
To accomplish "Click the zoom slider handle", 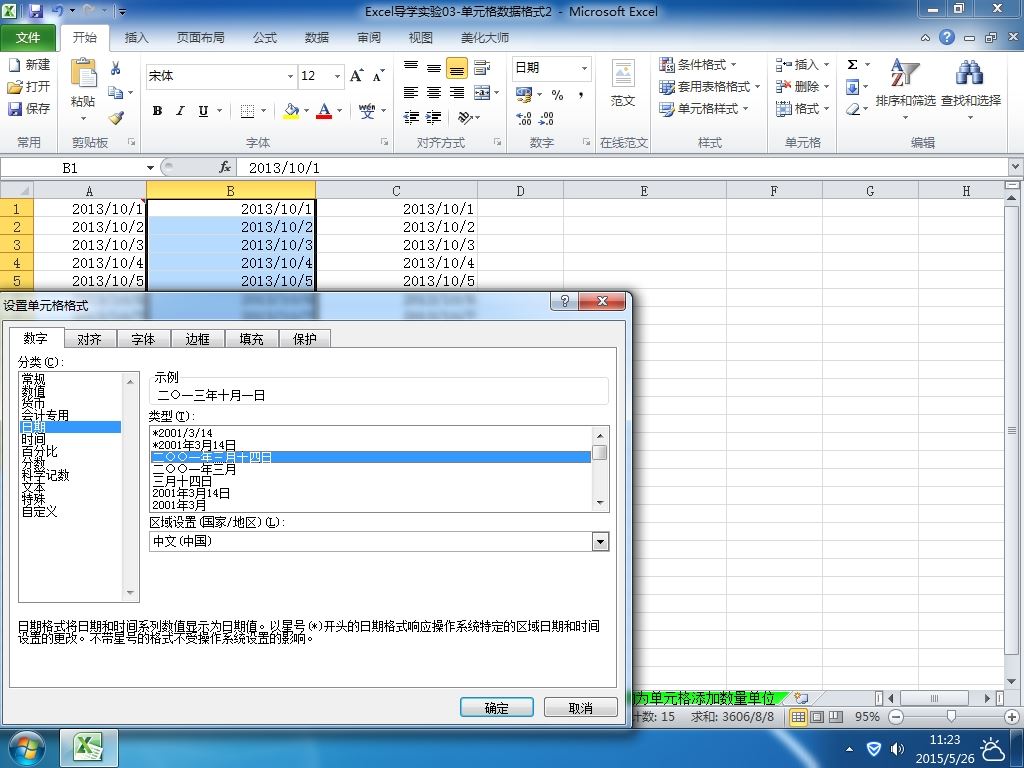I will 951,716.
